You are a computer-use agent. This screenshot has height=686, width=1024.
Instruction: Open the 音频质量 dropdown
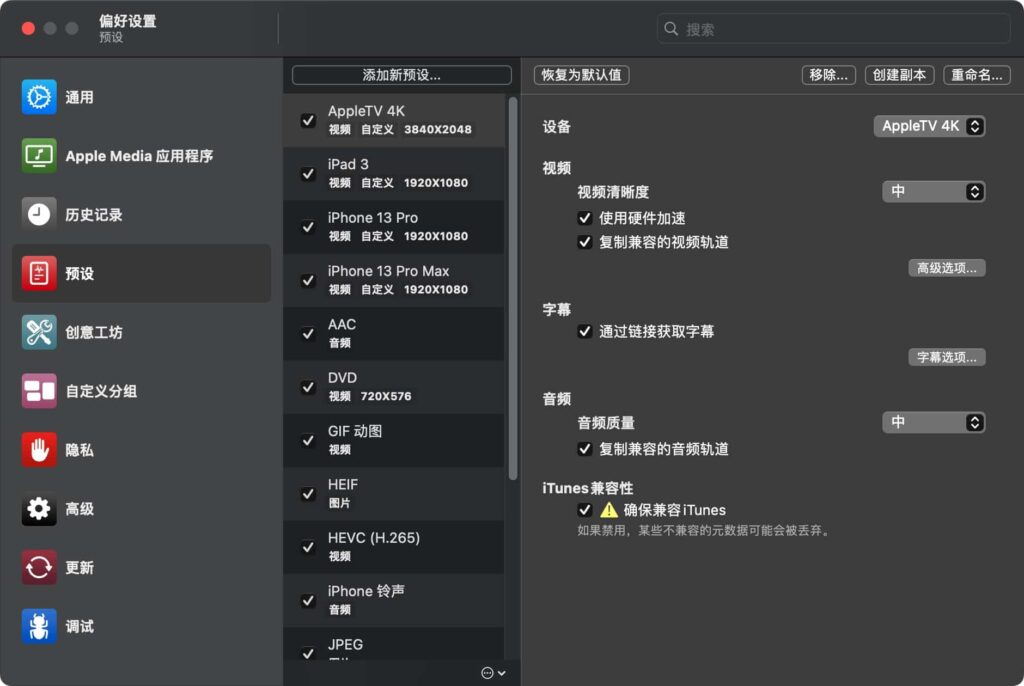click(x=933, y=422)
